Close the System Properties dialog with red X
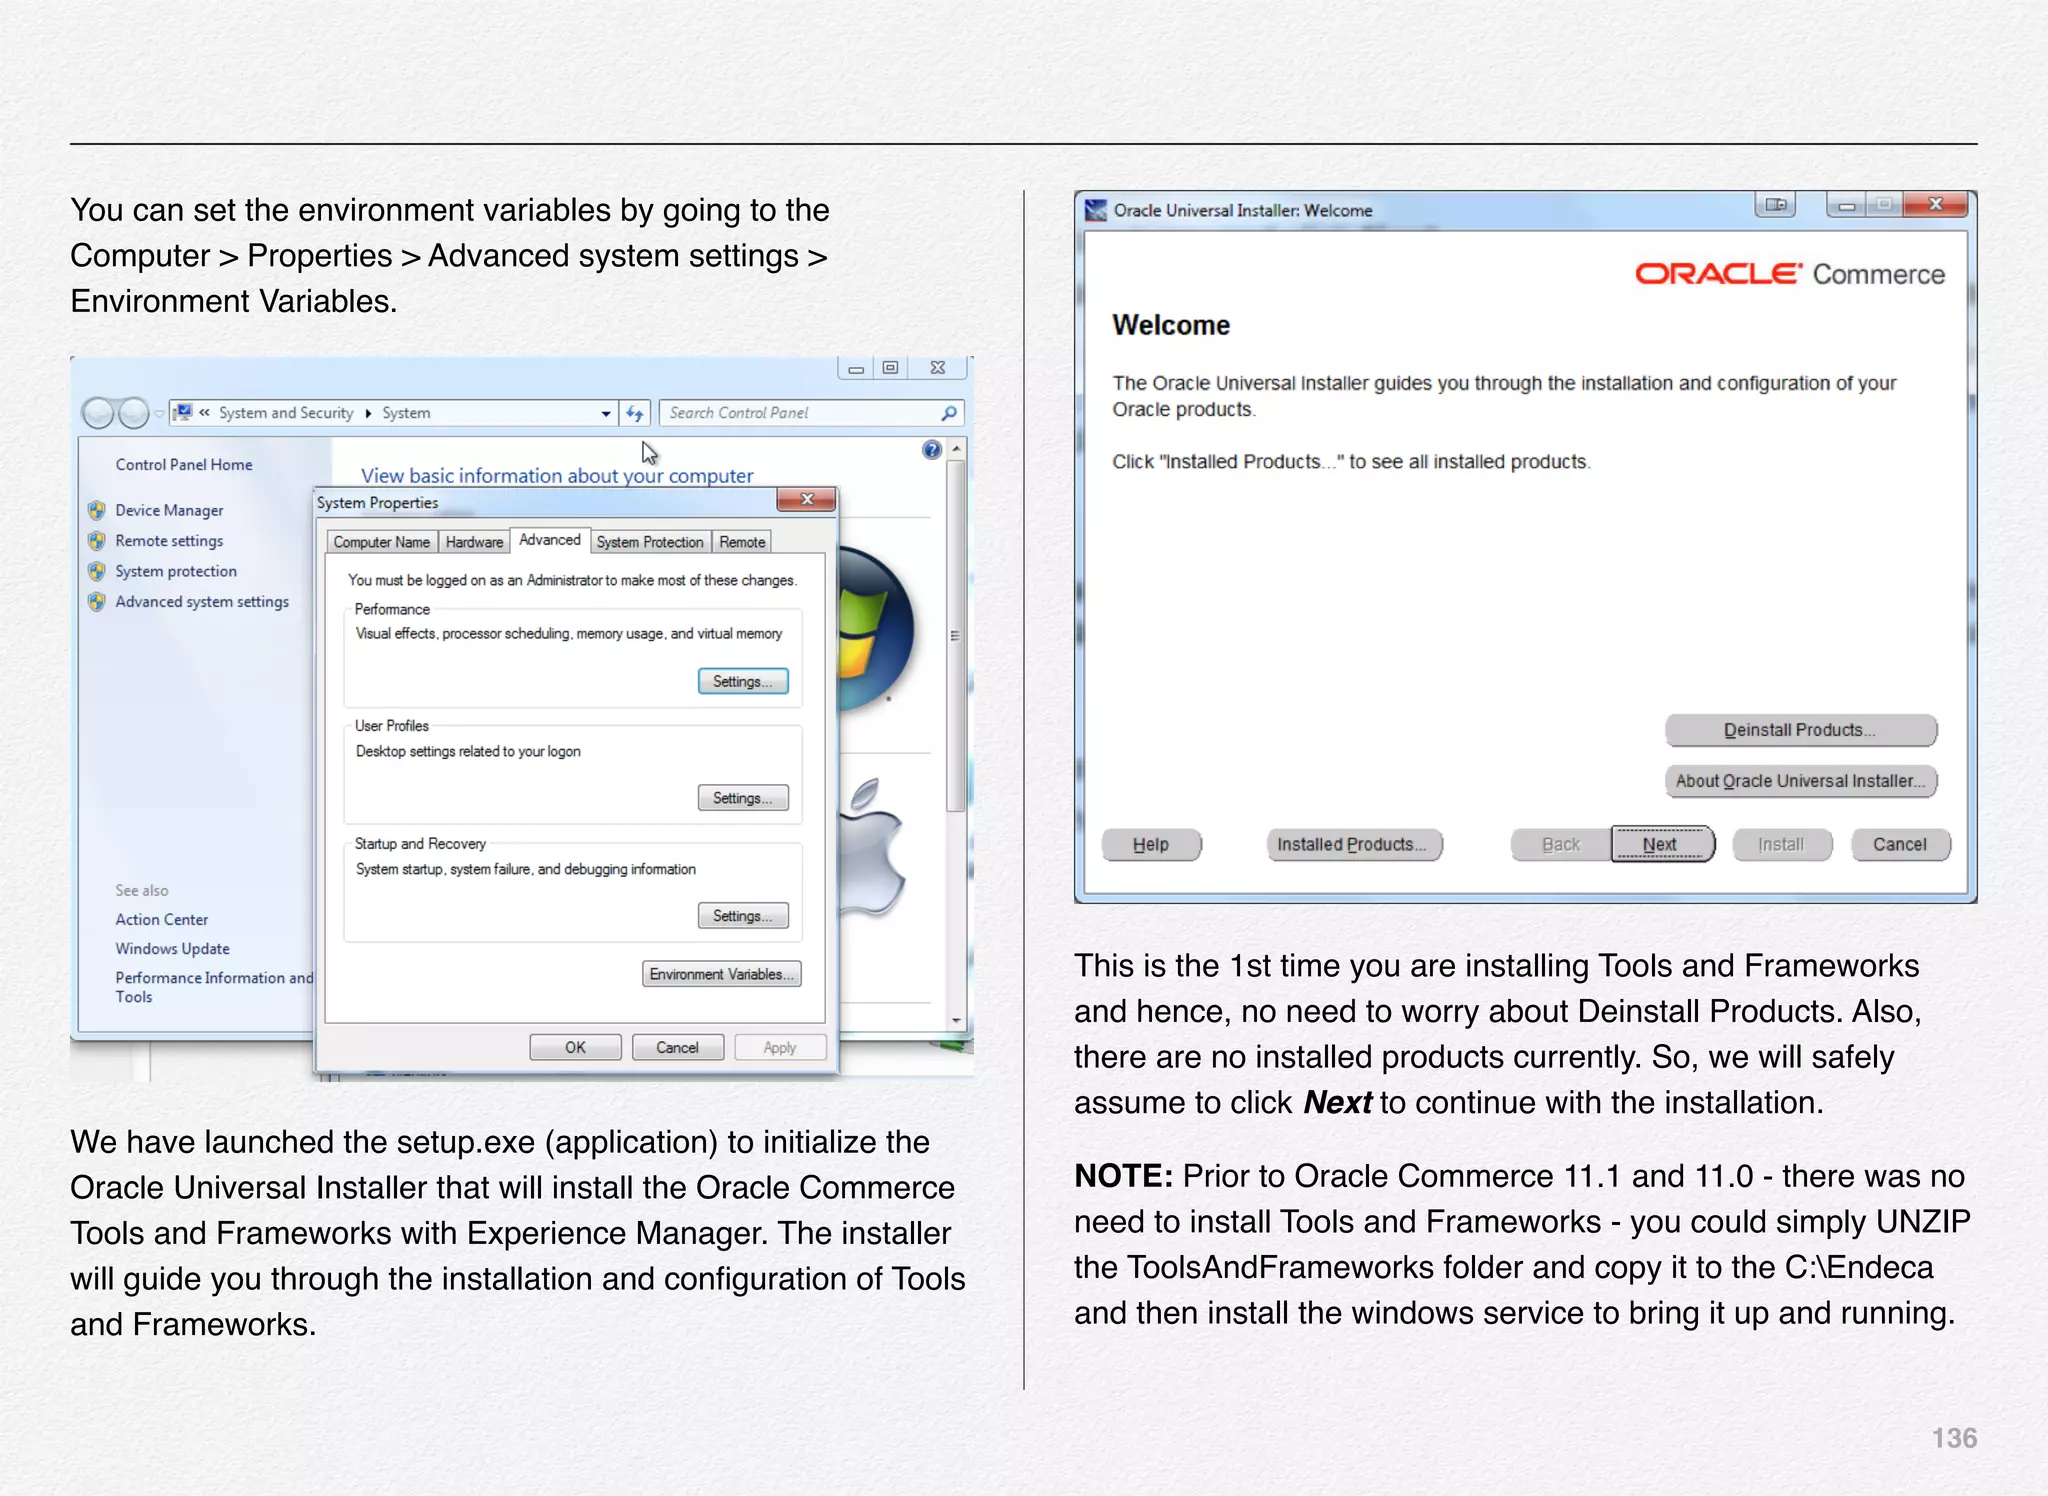2048x1496 pixels. click(x=806, y=499)
